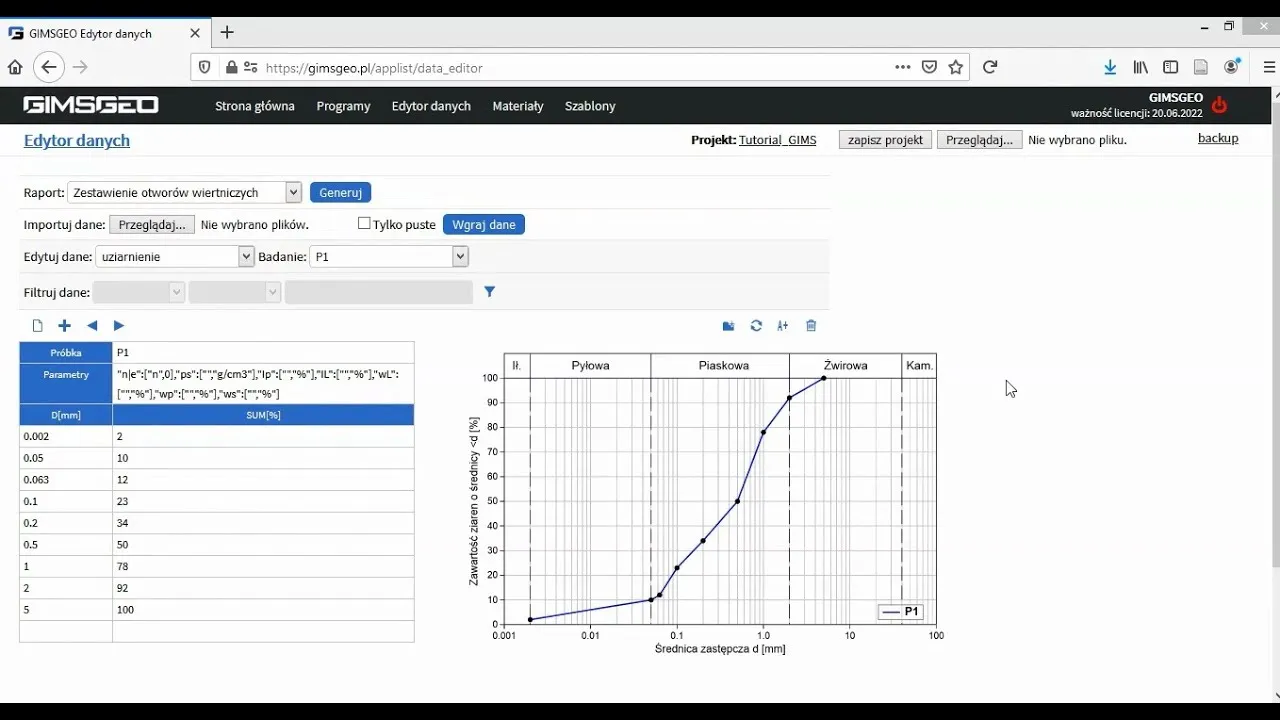Viewport: 1280px width, 720px height.
Task: Click the P1 legend entry in the chart
Action: [x=901, y=612]
